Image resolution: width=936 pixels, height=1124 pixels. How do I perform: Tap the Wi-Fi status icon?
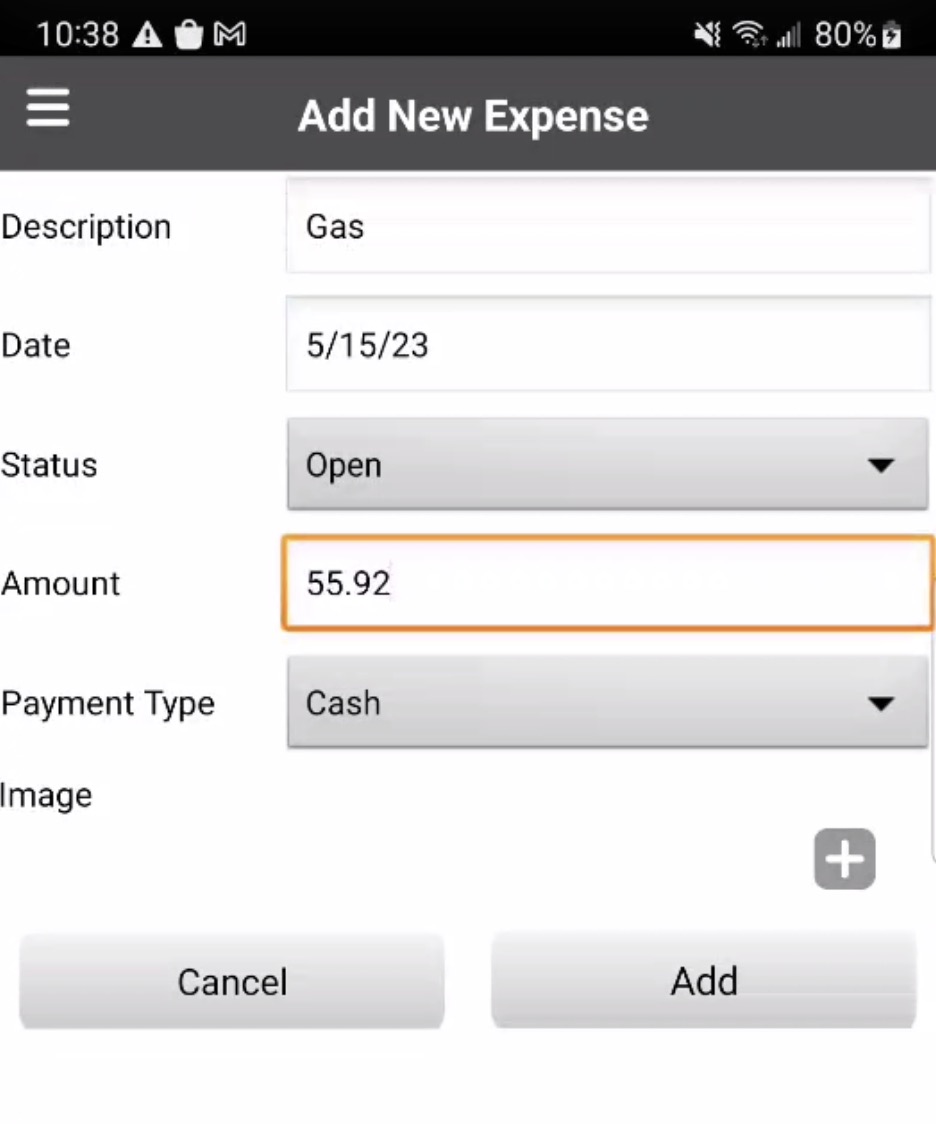click(748, 36)
